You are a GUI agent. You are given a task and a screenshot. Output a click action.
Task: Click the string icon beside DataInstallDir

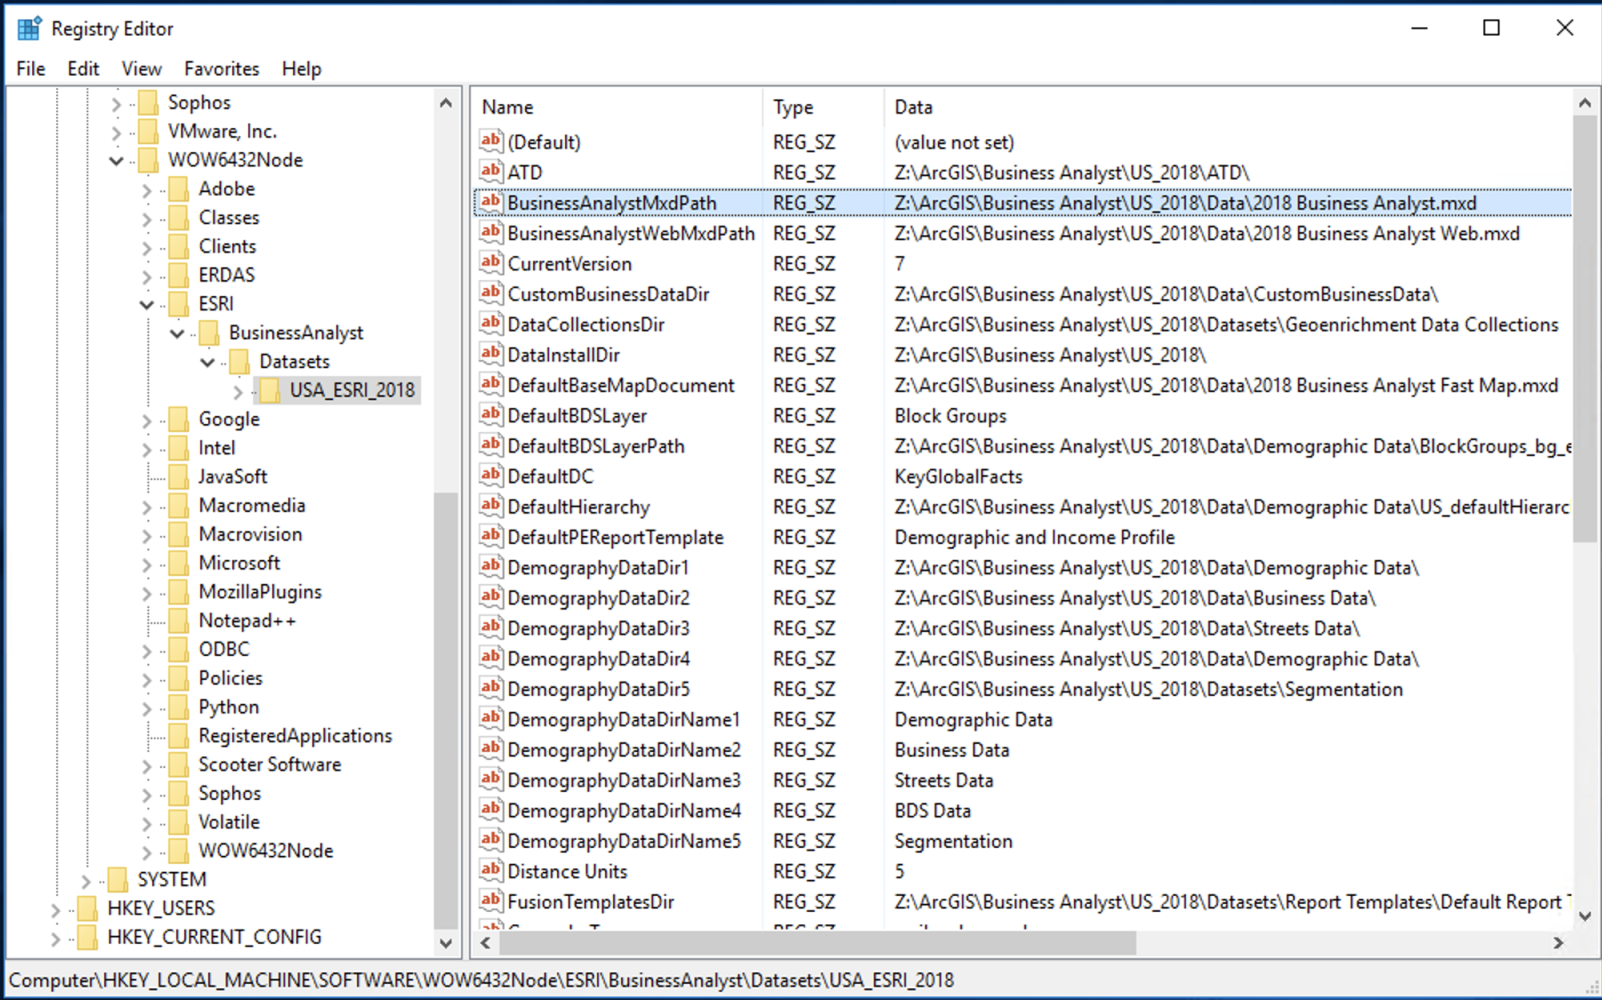[x=490, y=354]
